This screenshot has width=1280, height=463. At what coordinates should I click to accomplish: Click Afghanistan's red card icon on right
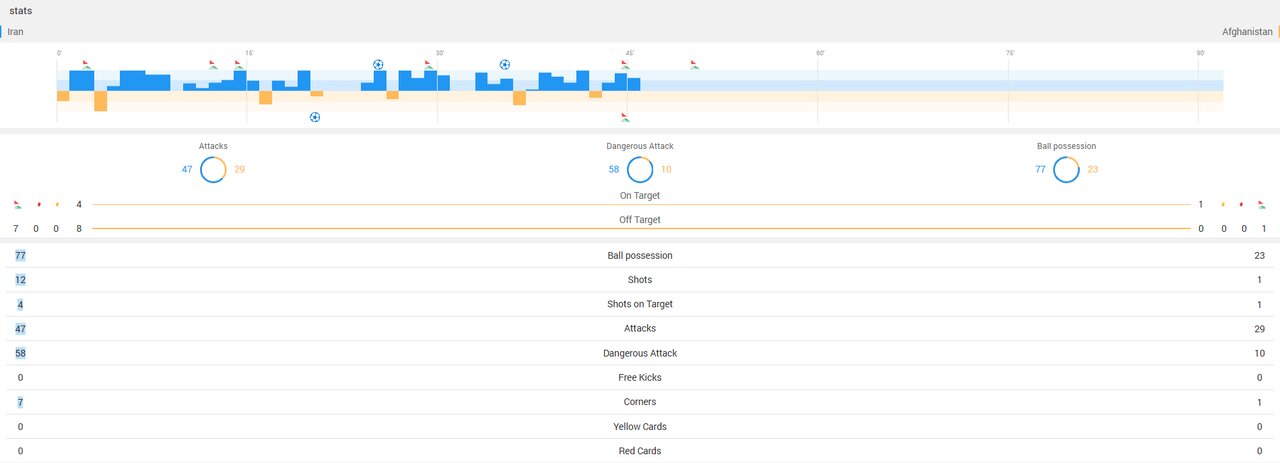pyautogui.click(x=1243, y=204)
